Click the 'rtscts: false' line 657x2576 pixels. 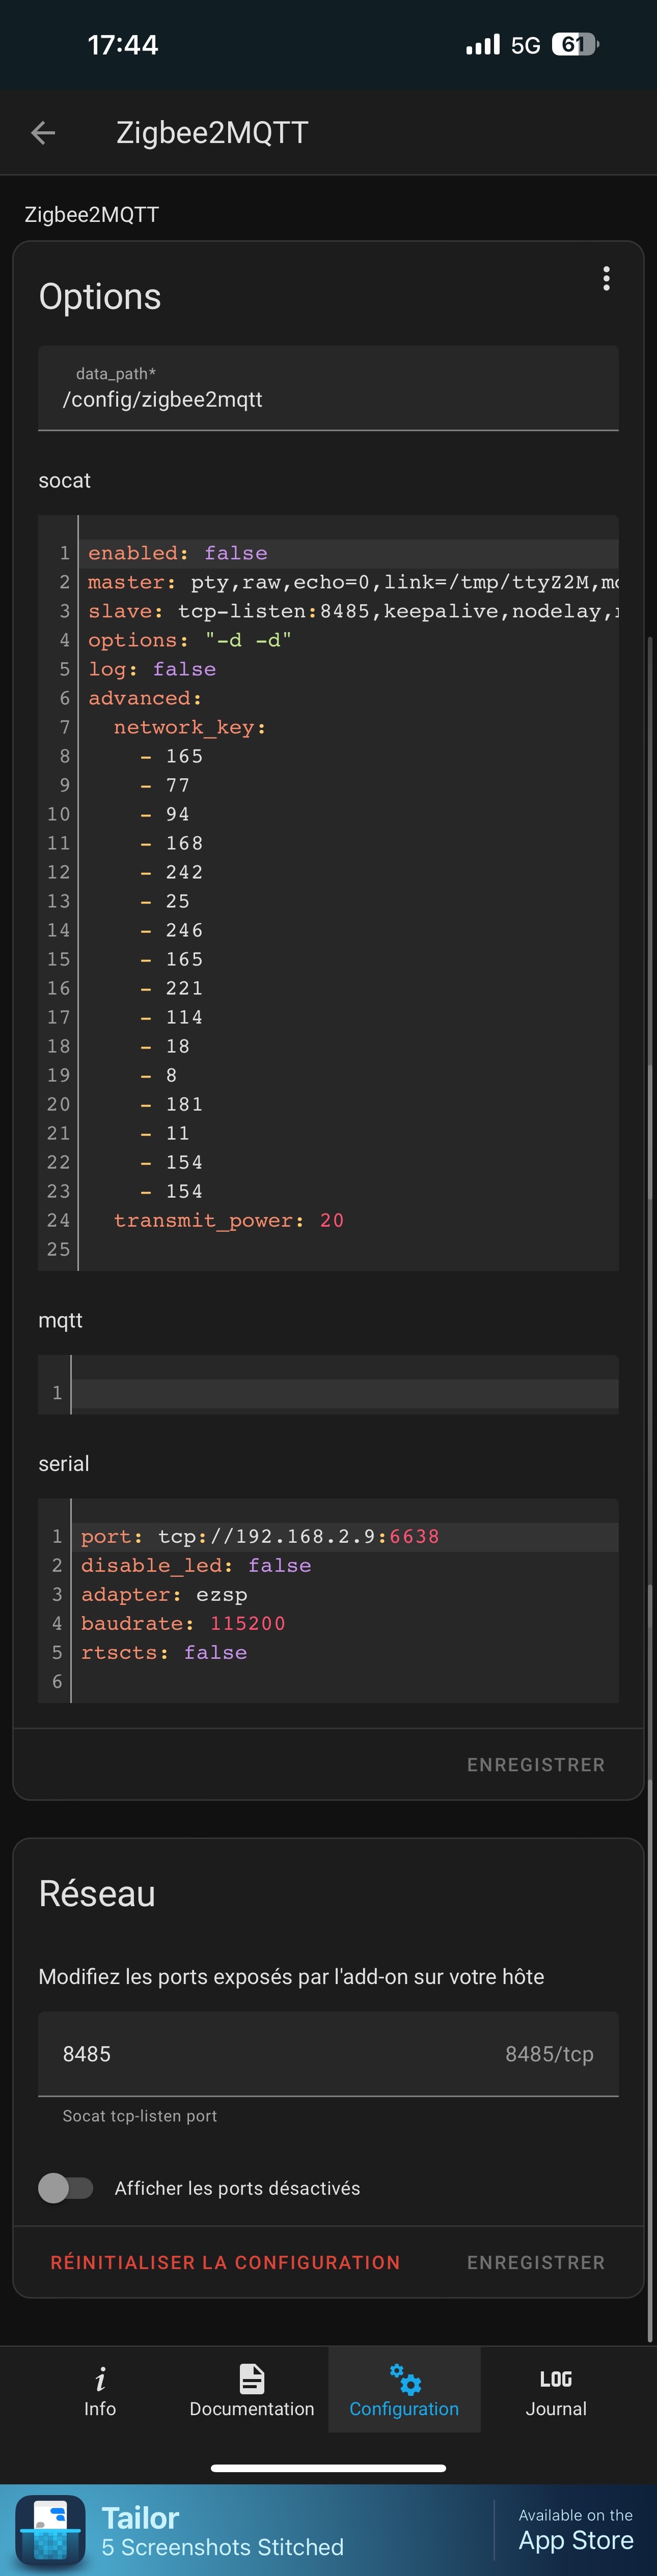click(x=164, y=1652)
